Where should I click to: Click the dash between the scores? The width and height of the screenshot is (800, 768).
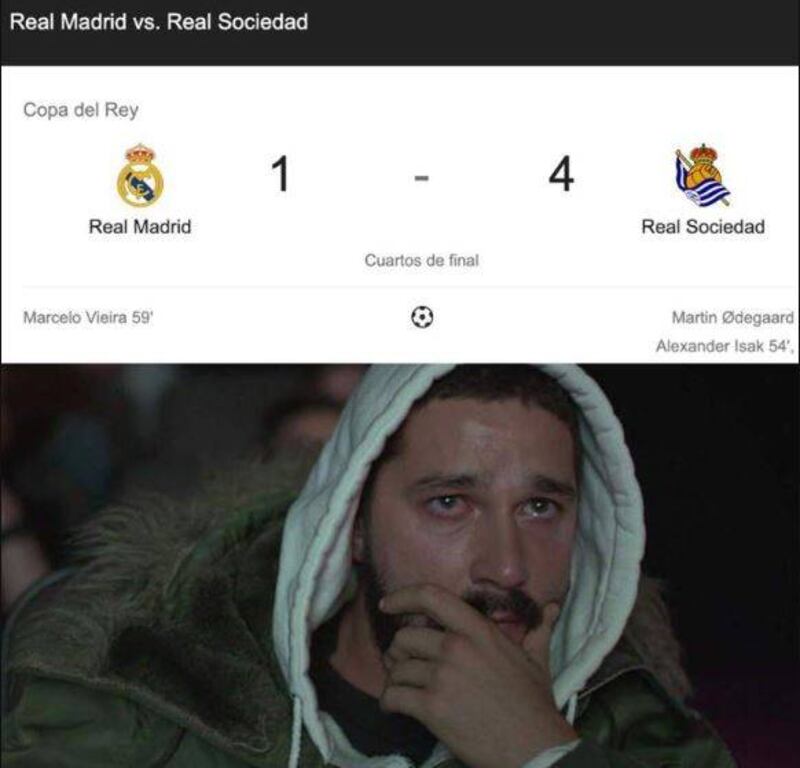click(421, 178)
